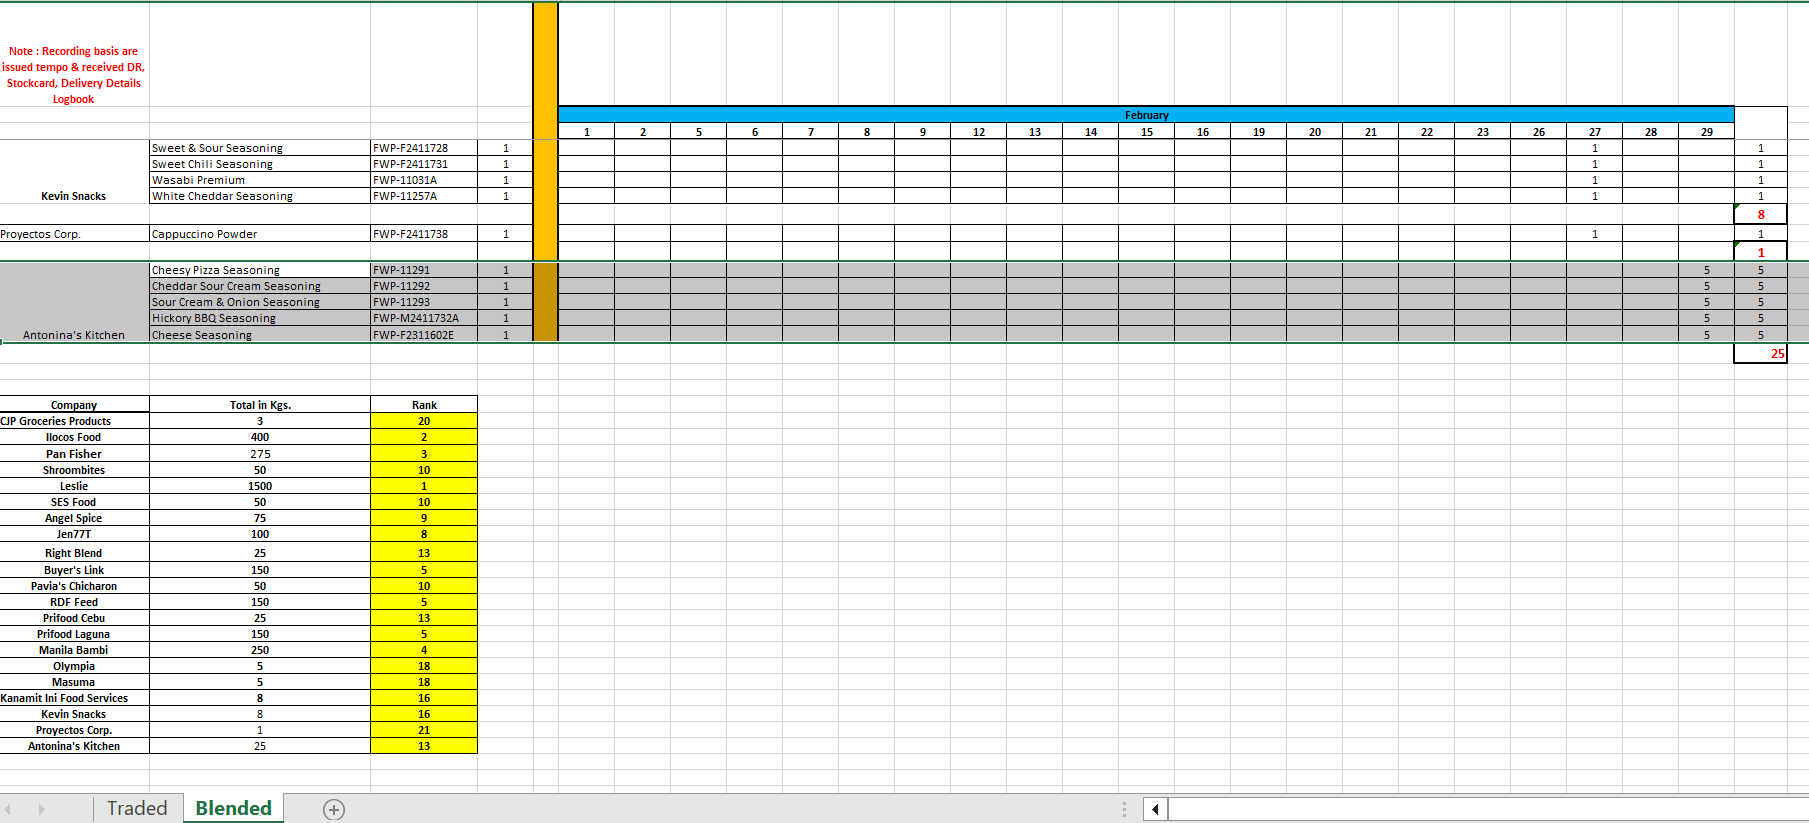
Task: Click product code FWP-F2411728
Action: 424,148
